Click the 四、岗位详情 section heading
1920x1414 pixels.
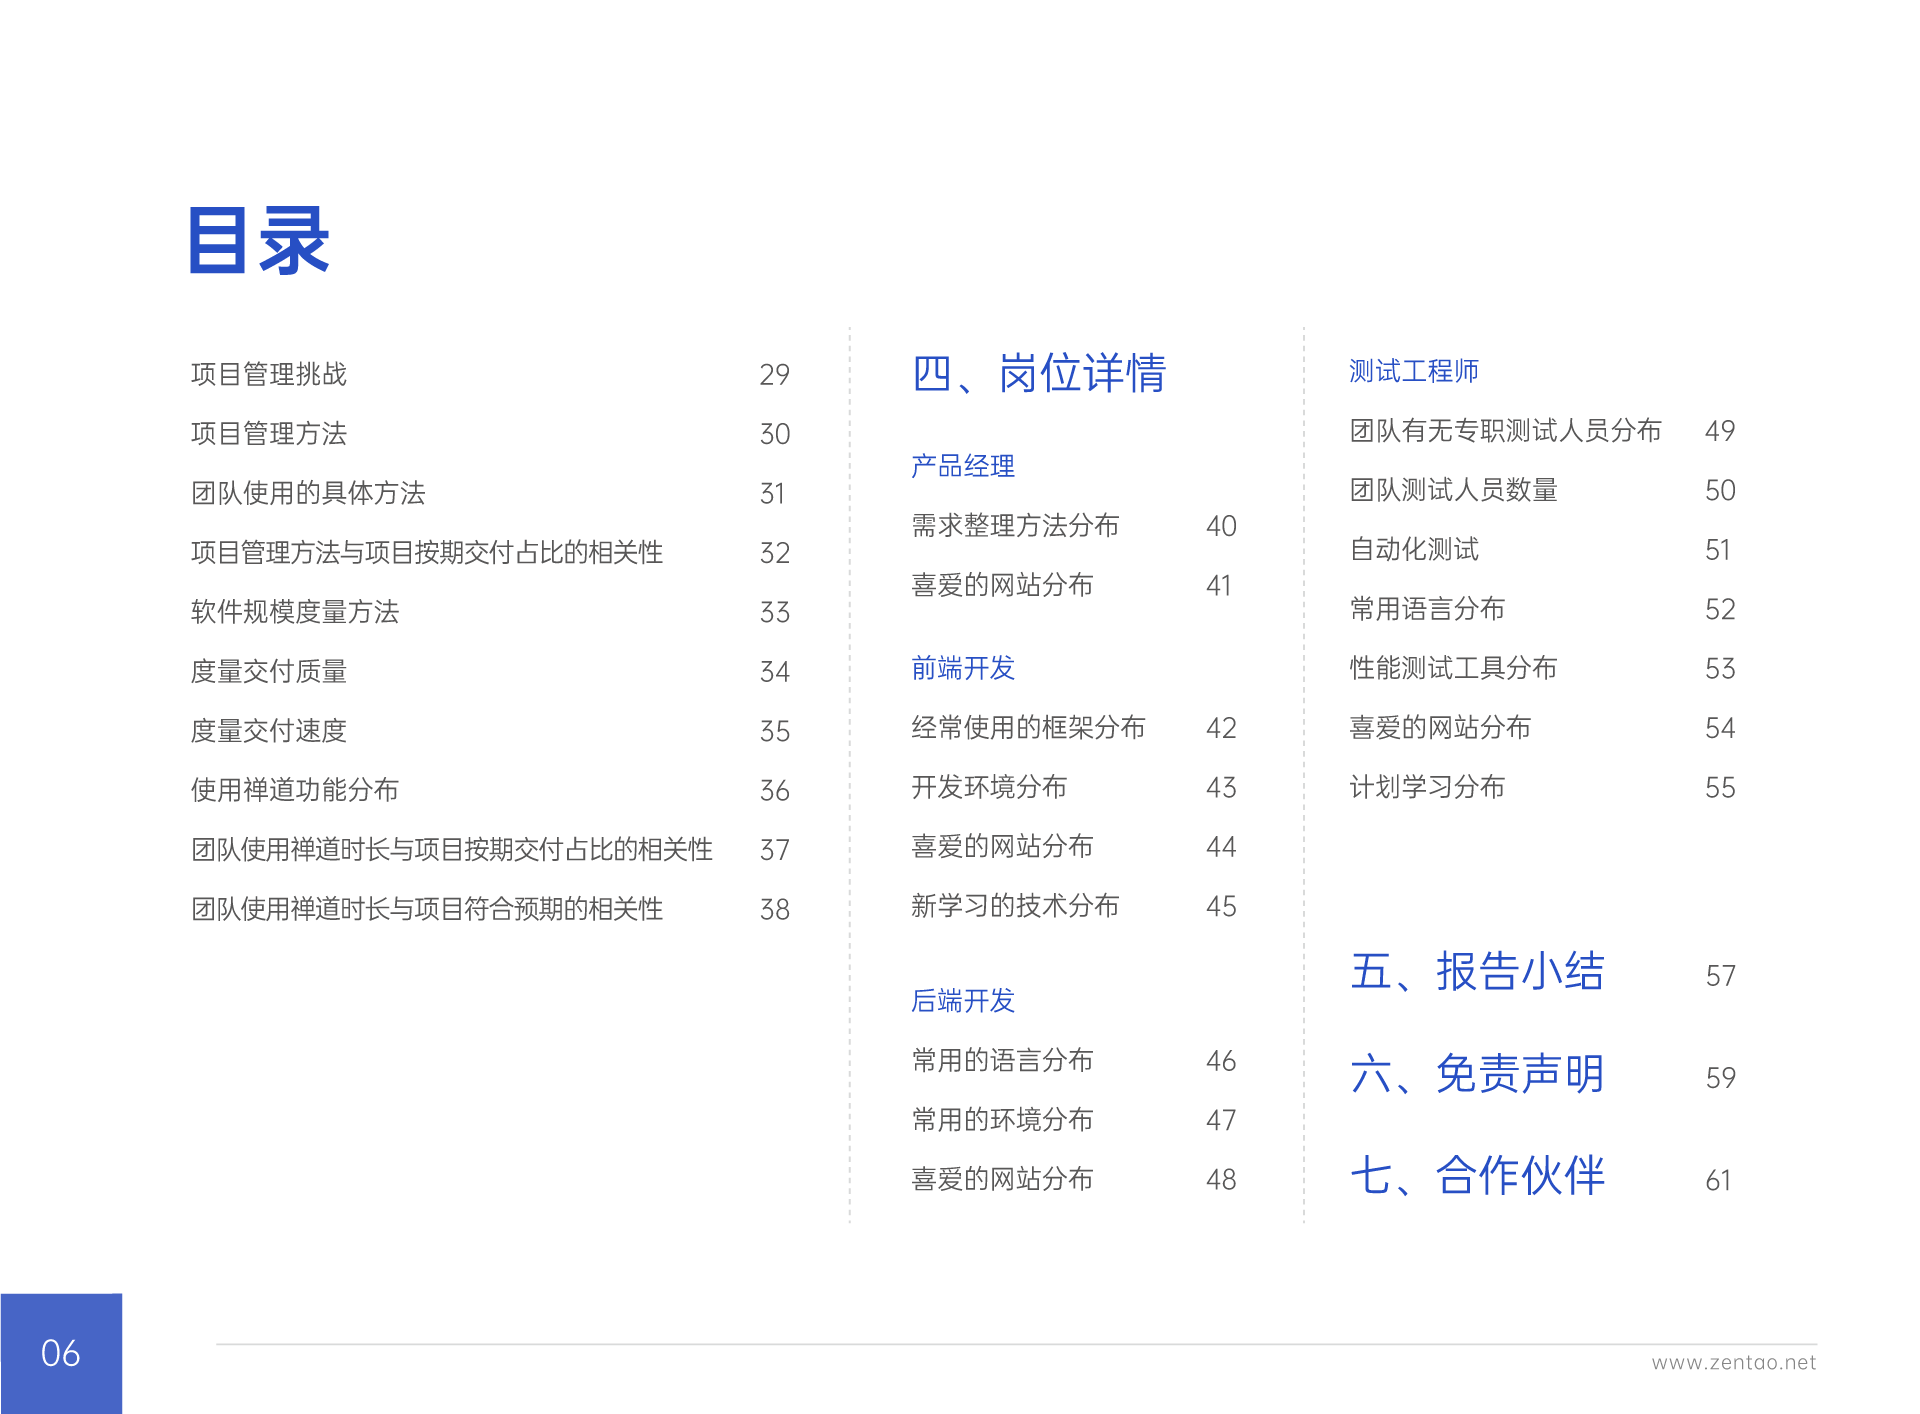click(1039, 373)
